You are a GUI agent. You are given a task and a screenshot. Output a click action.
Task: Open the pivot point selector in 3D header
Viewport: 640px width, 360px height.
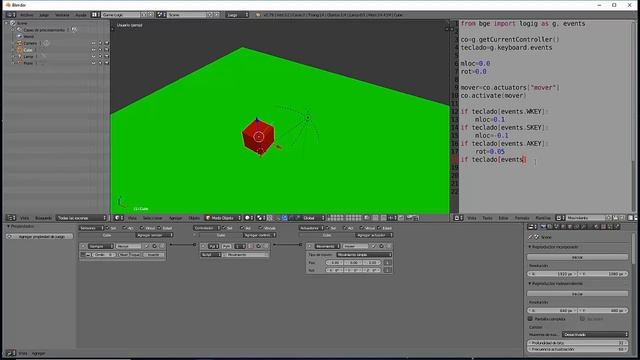(261, 218)
